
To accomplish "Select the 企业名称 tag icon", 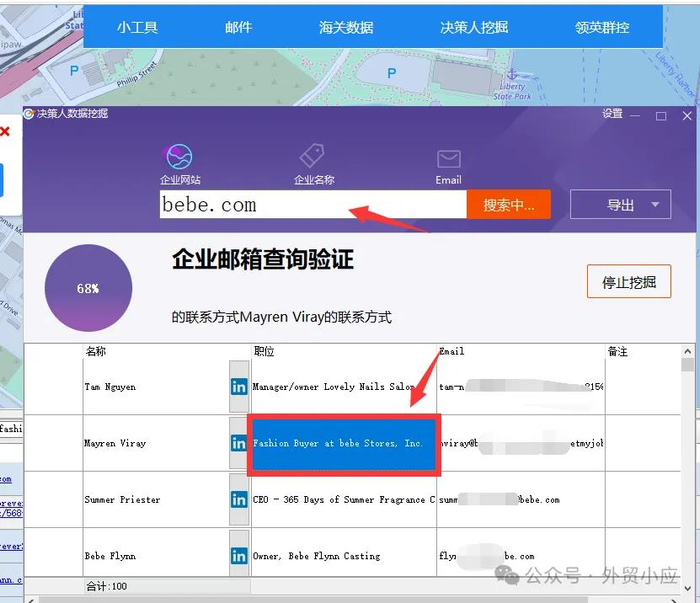I will [x=312, y=156].
